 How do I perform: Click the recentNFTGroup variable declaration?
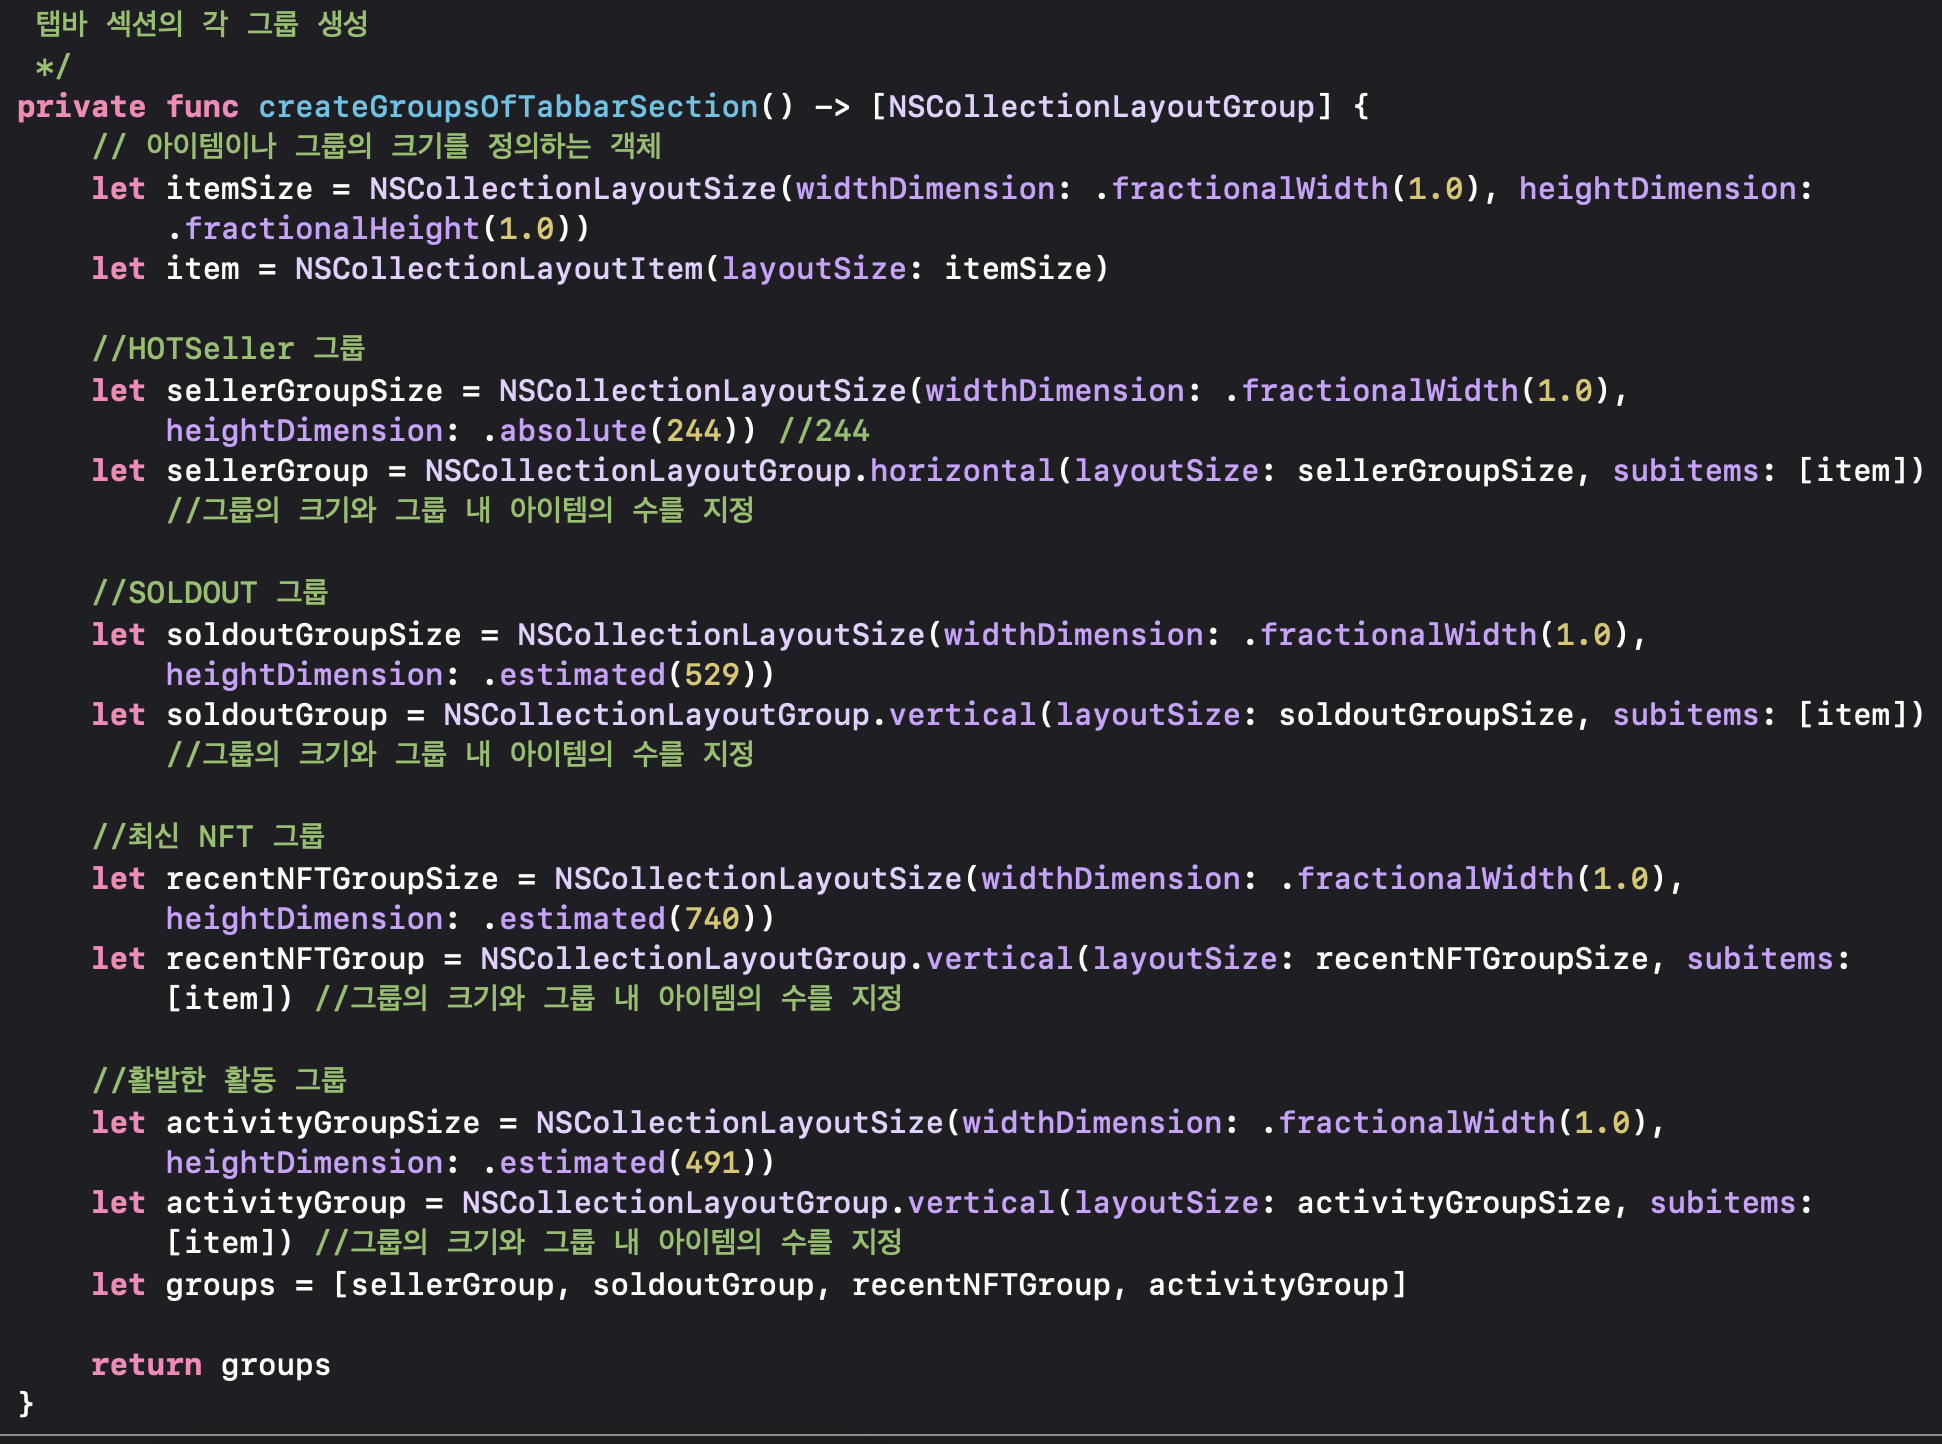(x=295, y=959)
